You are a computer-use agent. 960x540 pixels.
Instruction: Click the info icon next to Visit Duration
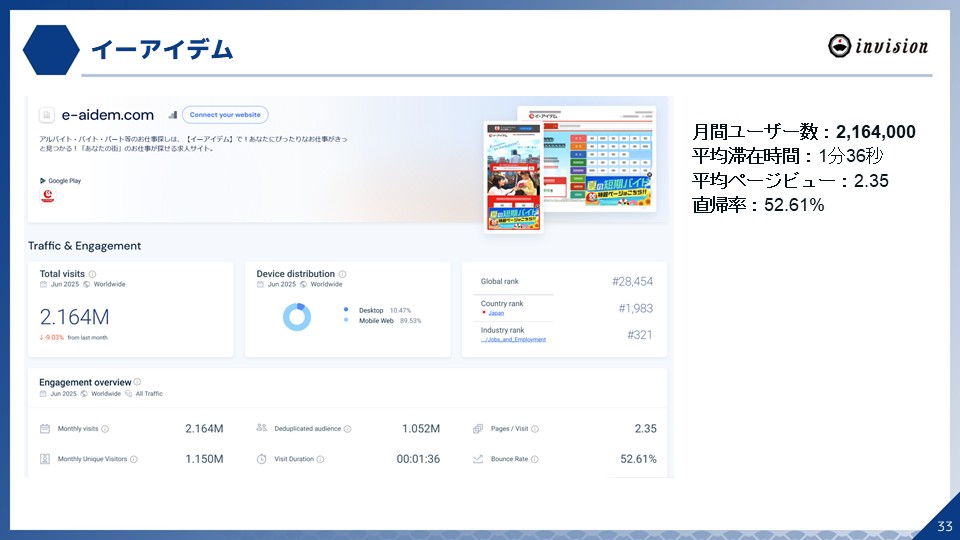point(320,459)
